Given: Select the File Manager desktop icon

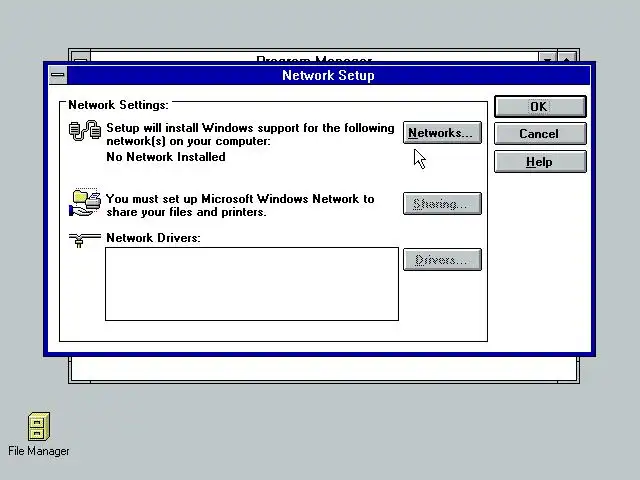Looking at the screenshot, I should (39, 434).
